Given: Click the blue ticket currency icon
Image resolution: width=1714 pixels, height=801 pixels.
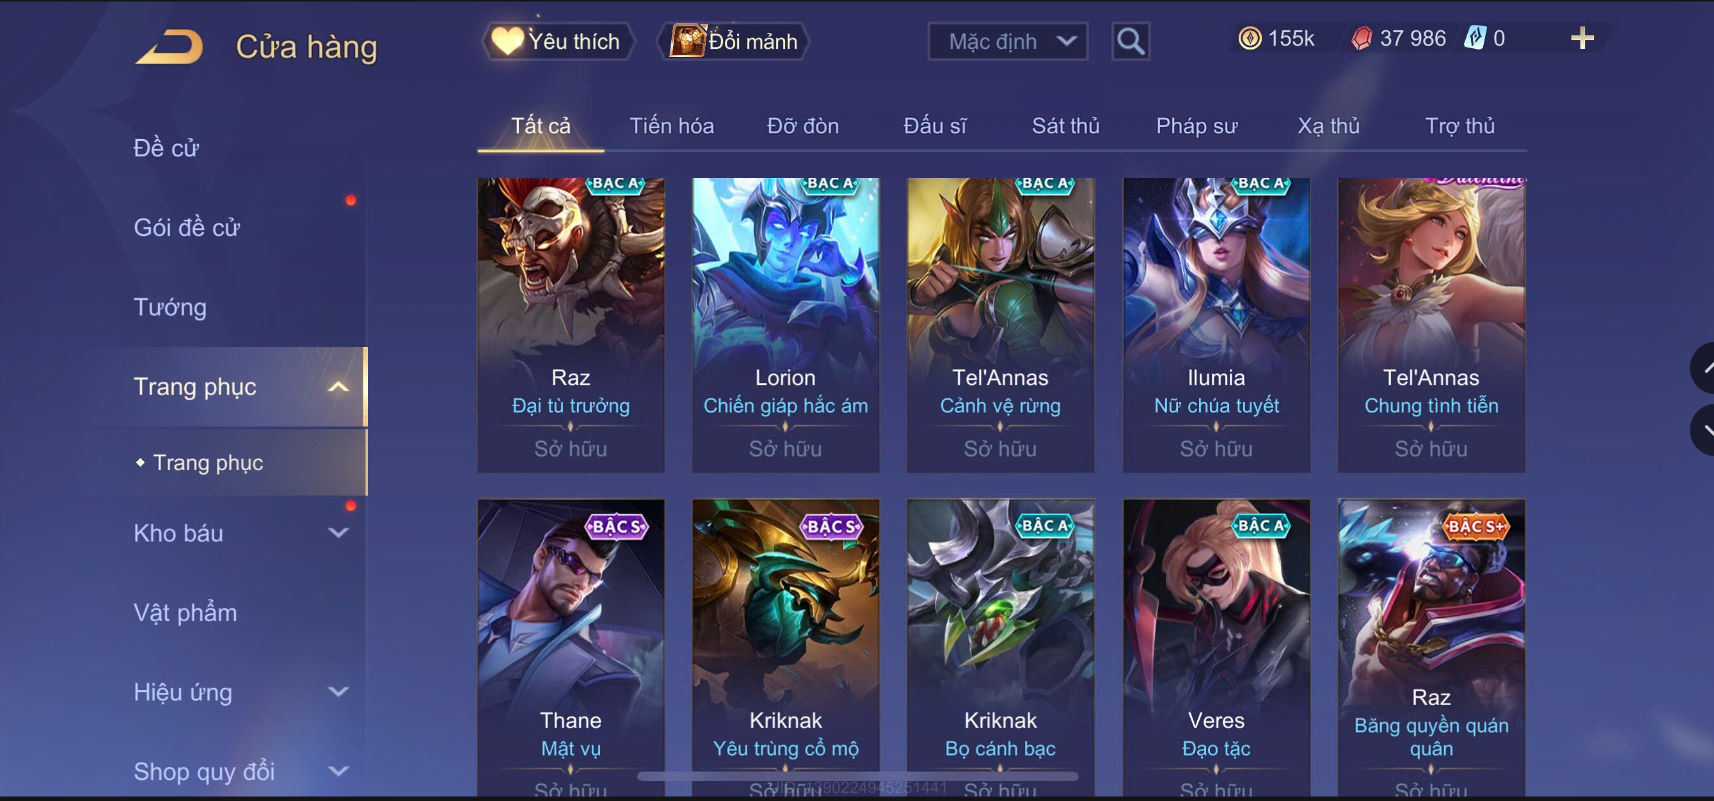Looking at the screenshot, I should click(1475, 38).
